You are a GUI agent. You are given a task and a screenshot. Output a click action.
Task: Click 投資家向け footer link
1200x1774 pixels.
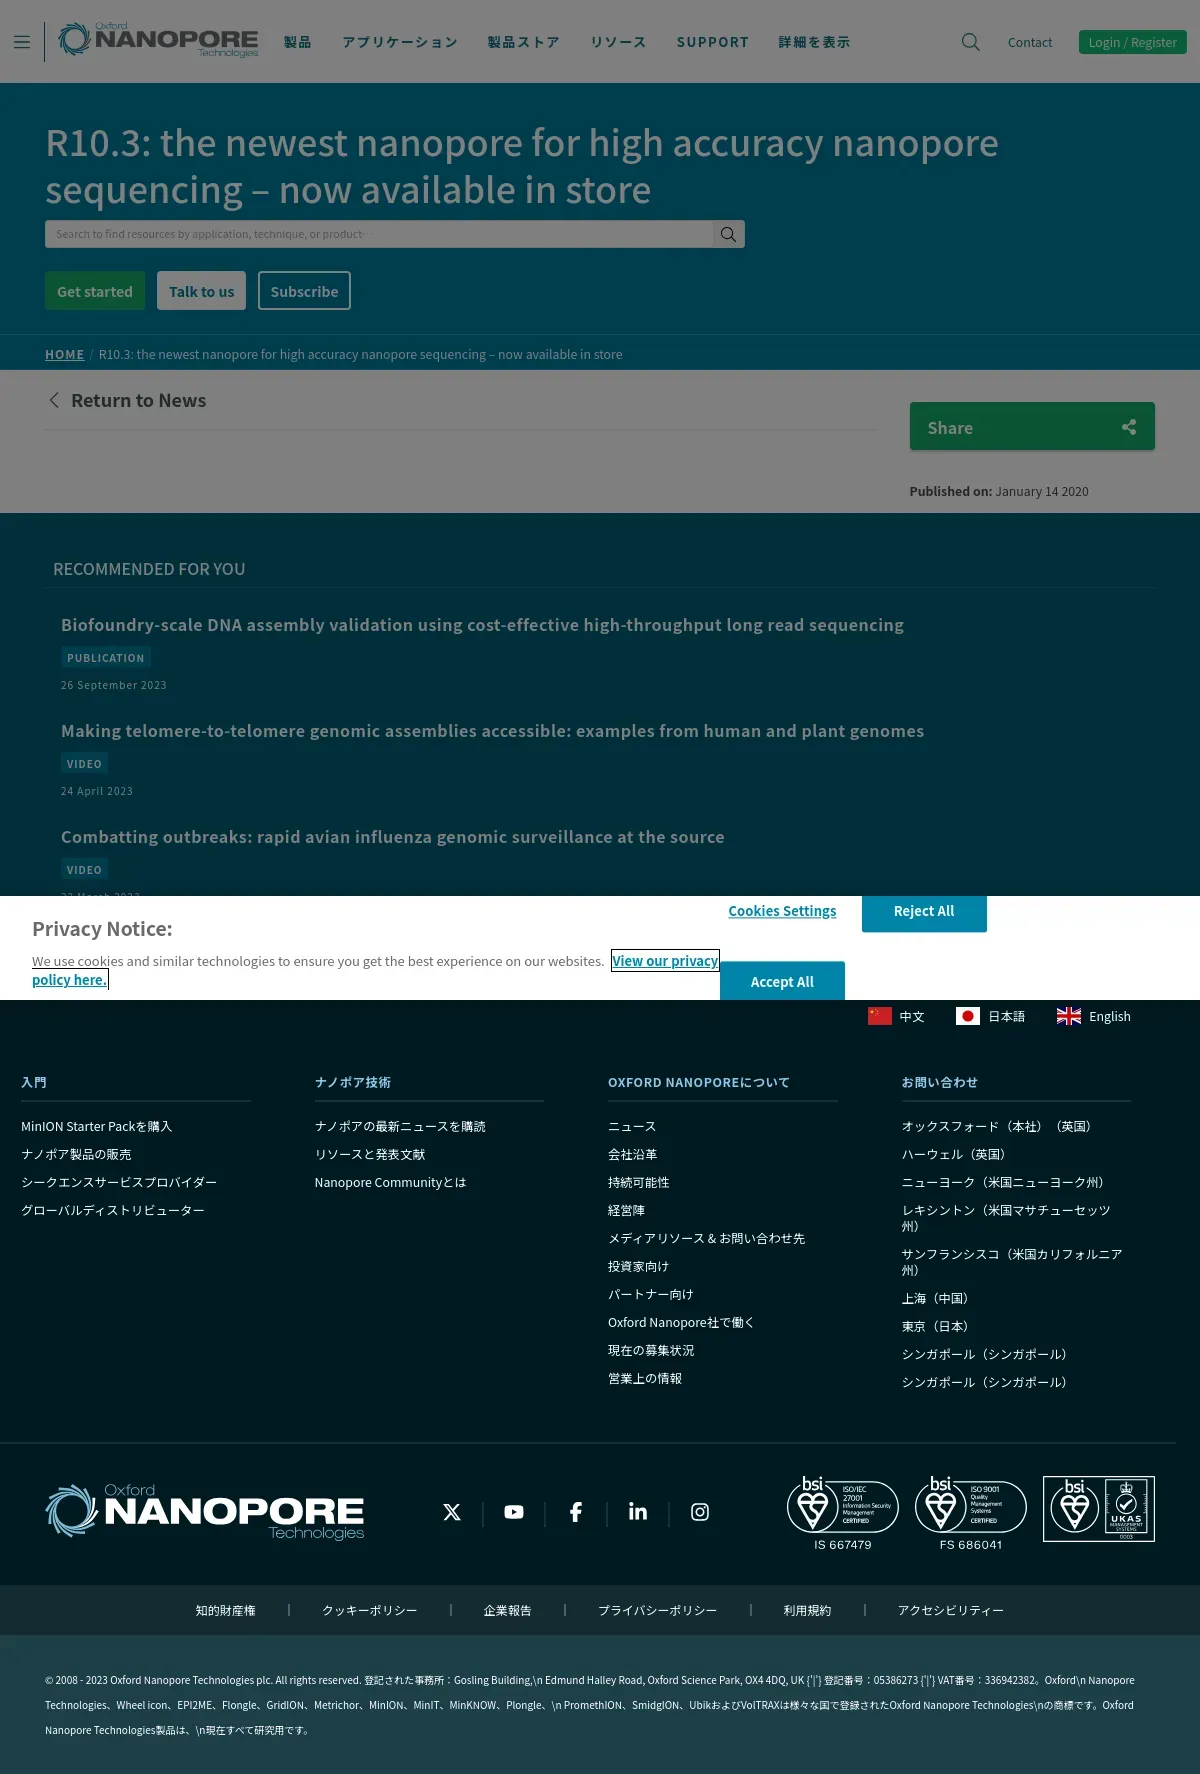pos(638,1266)
